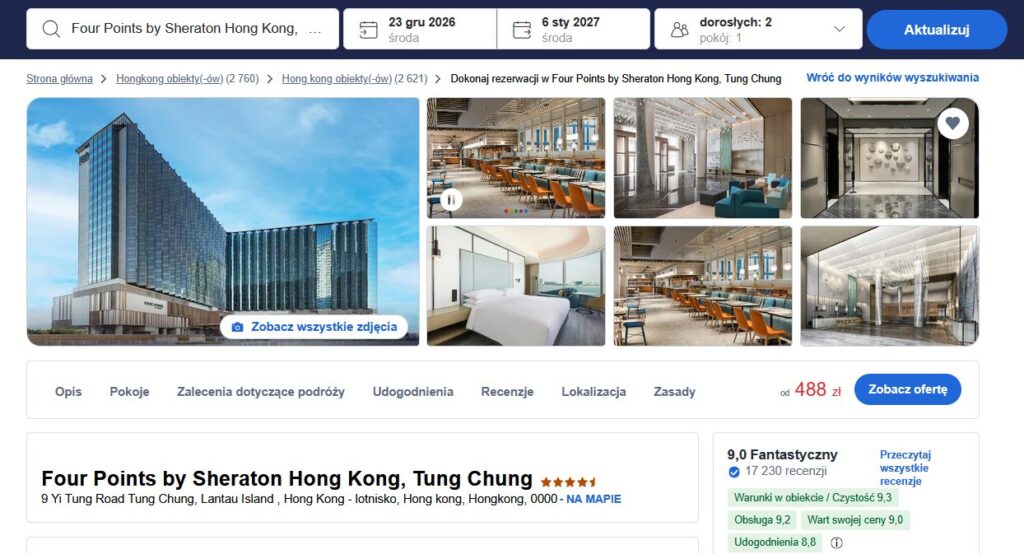This screenshot has width=1024, height=554.
Task: Open check-in calendar icon for 23 gru 2026
Action: (x=368, y=29)
